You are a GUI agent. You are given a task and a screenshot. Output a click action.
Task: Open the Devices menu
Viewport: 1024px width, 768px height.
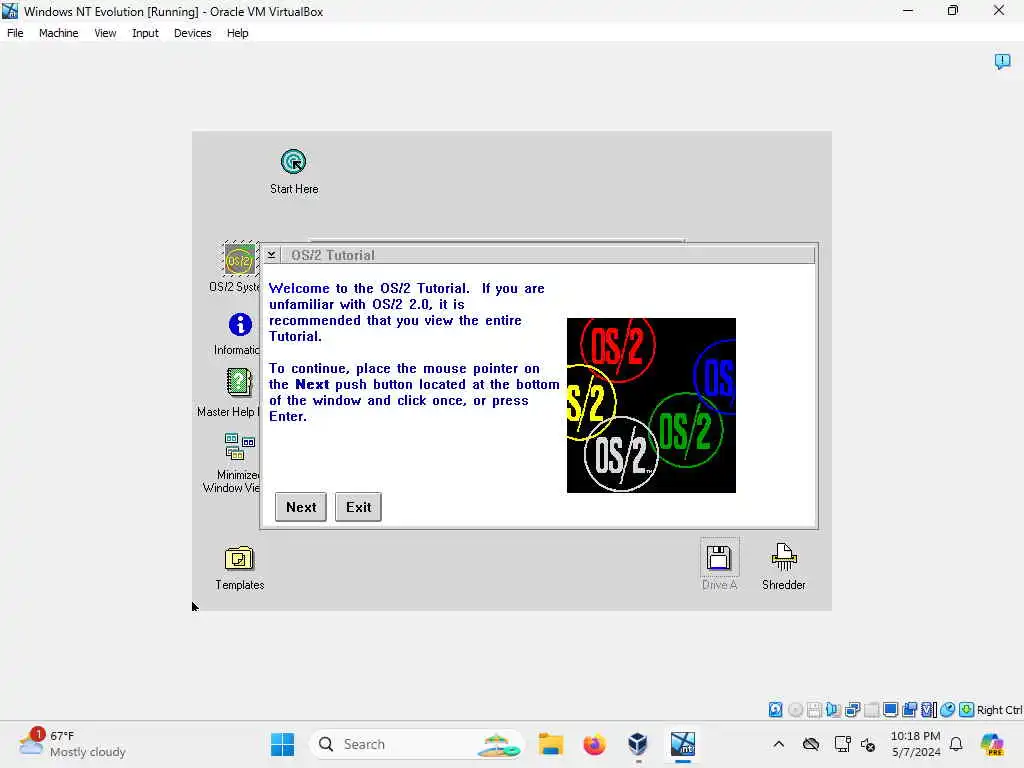193,33
